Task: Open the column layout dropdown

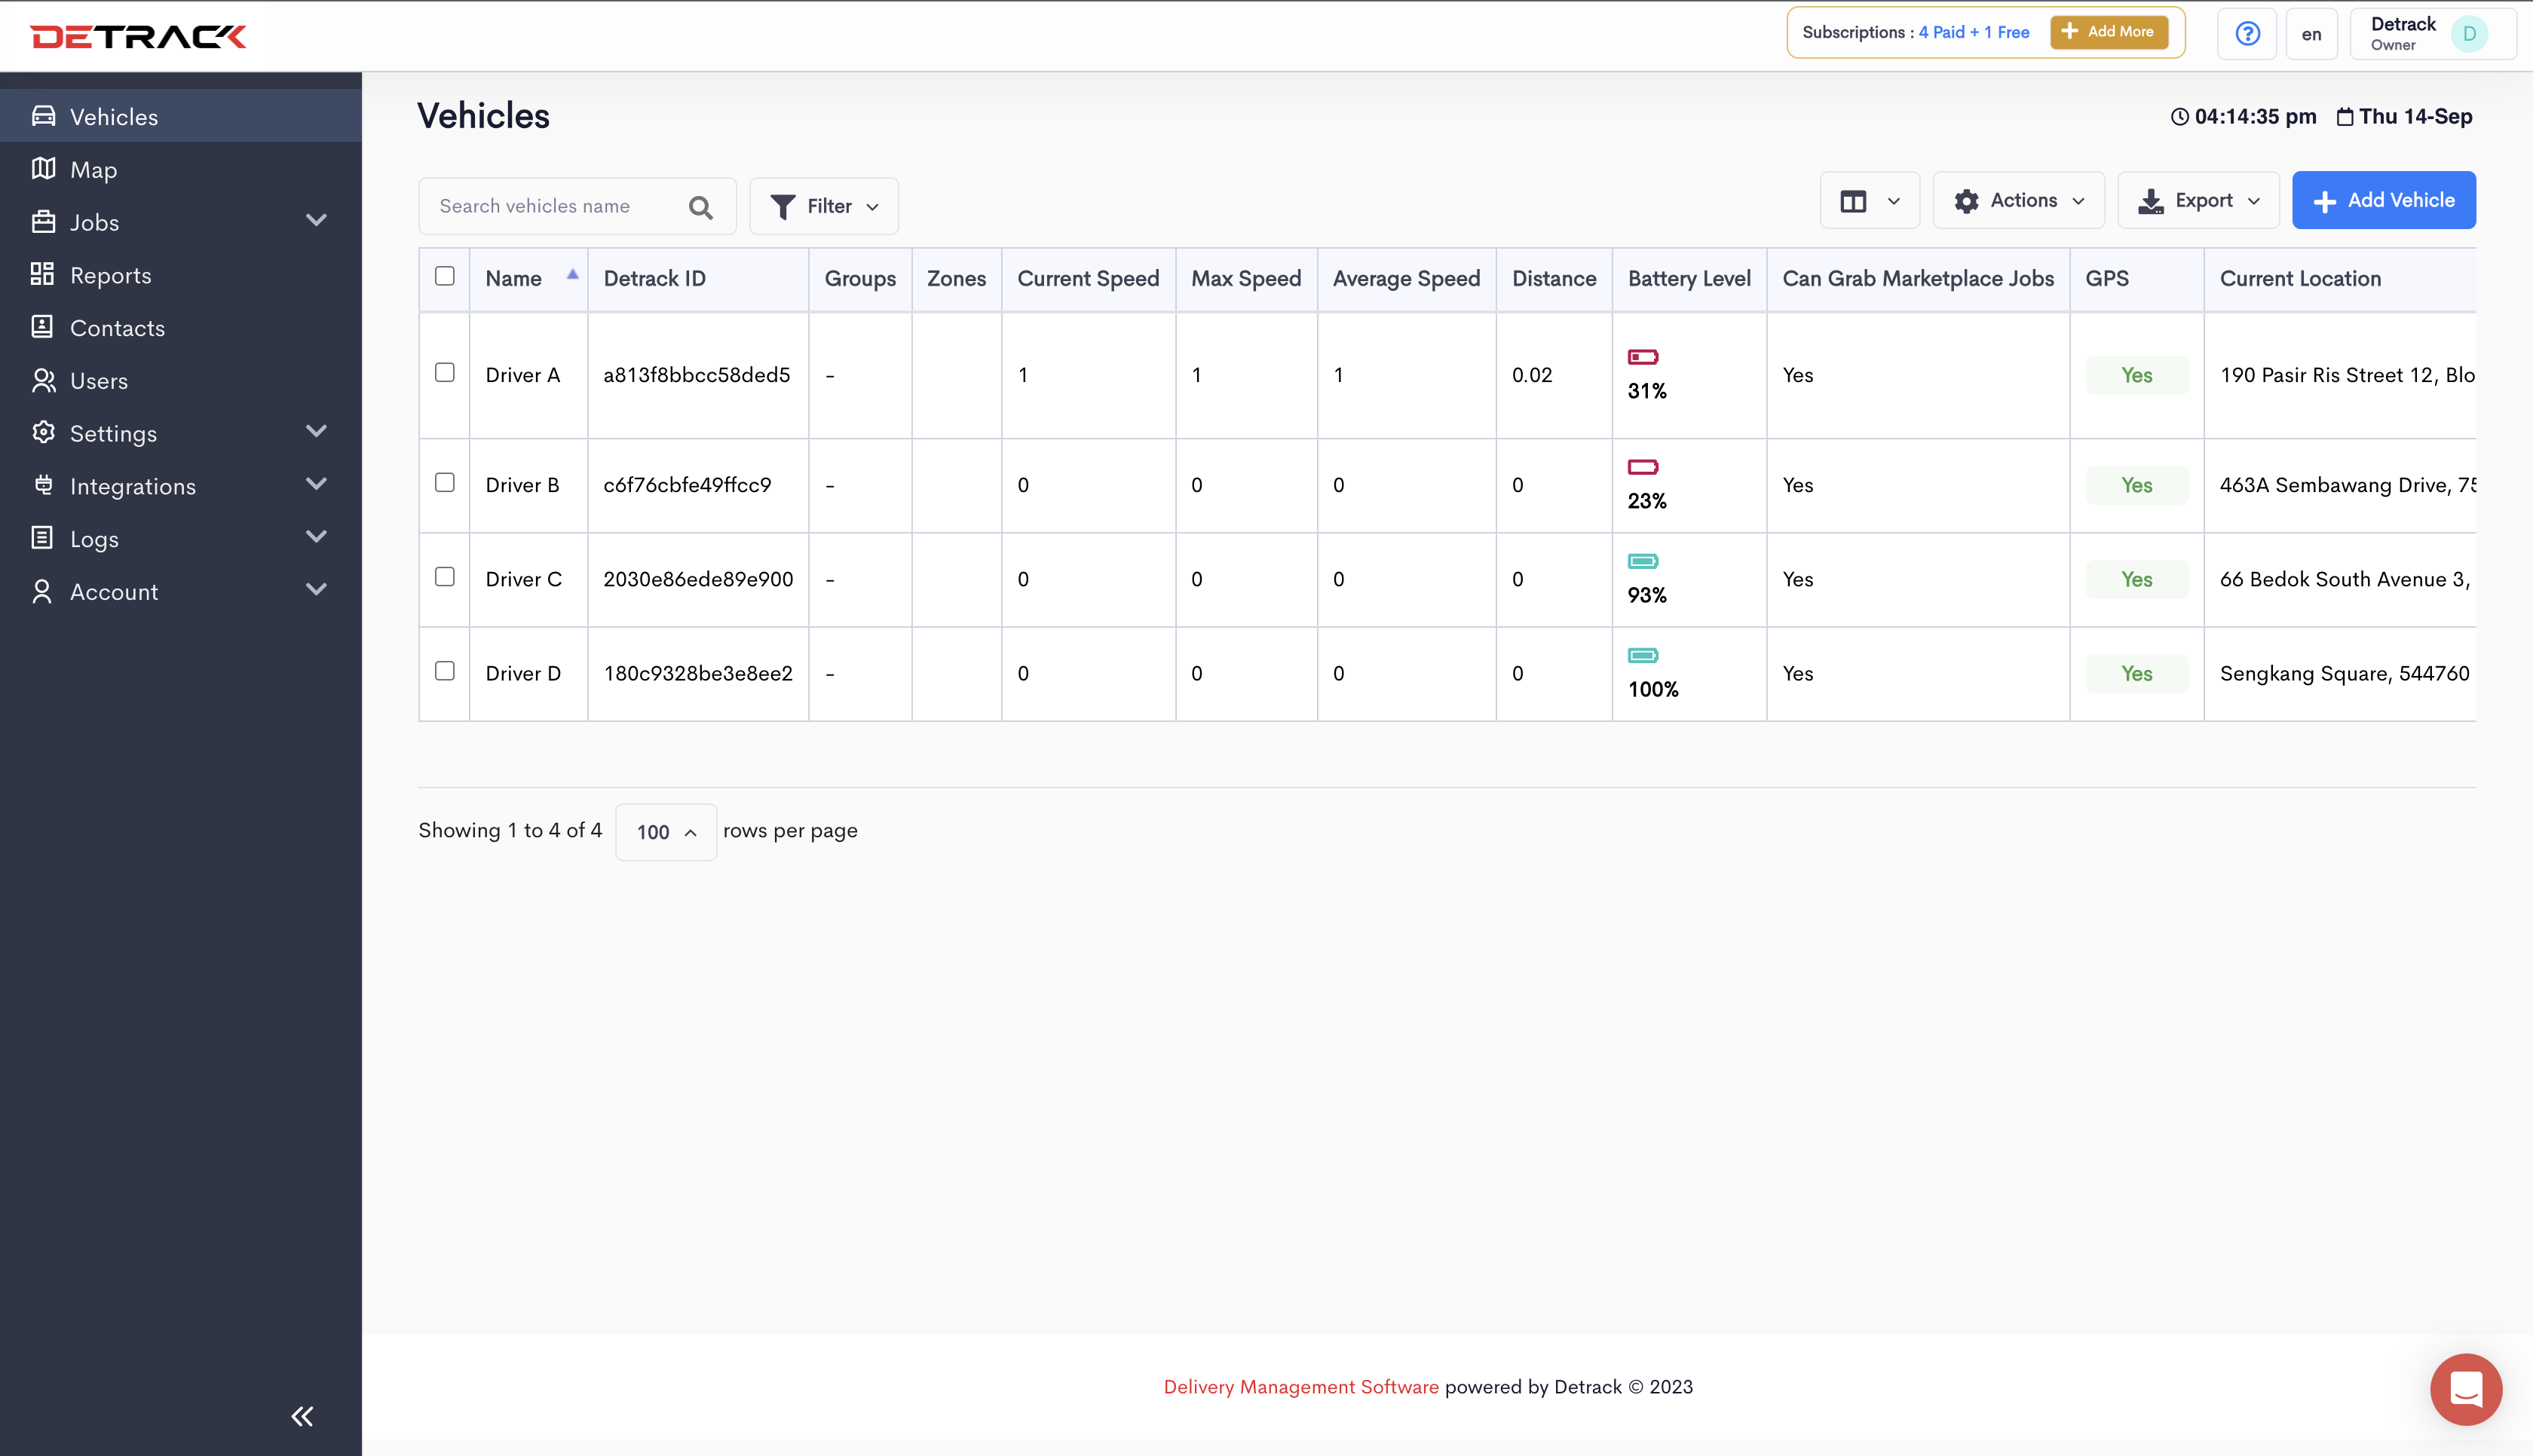Action: (x=1869, y=201)
